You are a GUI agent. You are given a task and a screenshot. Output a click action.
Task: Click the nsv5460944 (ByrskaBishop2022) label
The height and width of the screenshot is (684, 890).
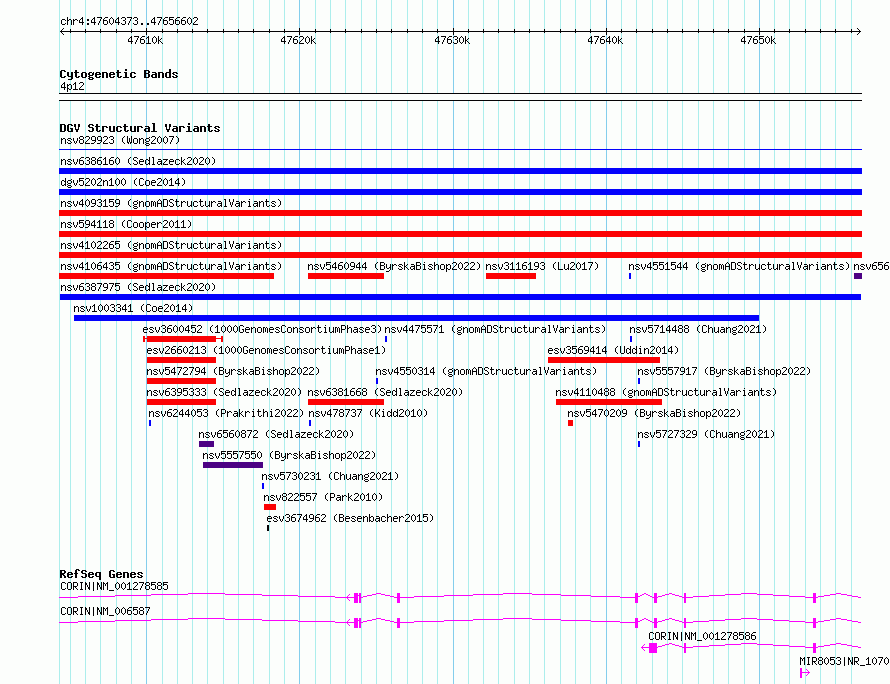[394, 266]
